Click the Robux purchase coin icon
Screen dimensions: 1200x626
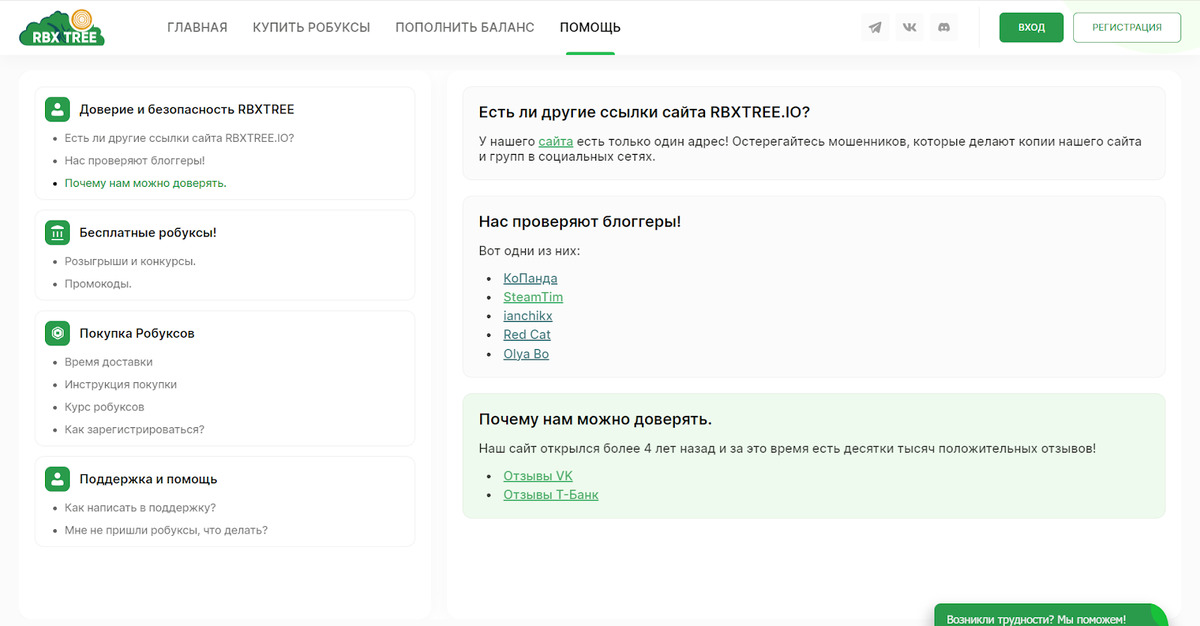[58, 333]
